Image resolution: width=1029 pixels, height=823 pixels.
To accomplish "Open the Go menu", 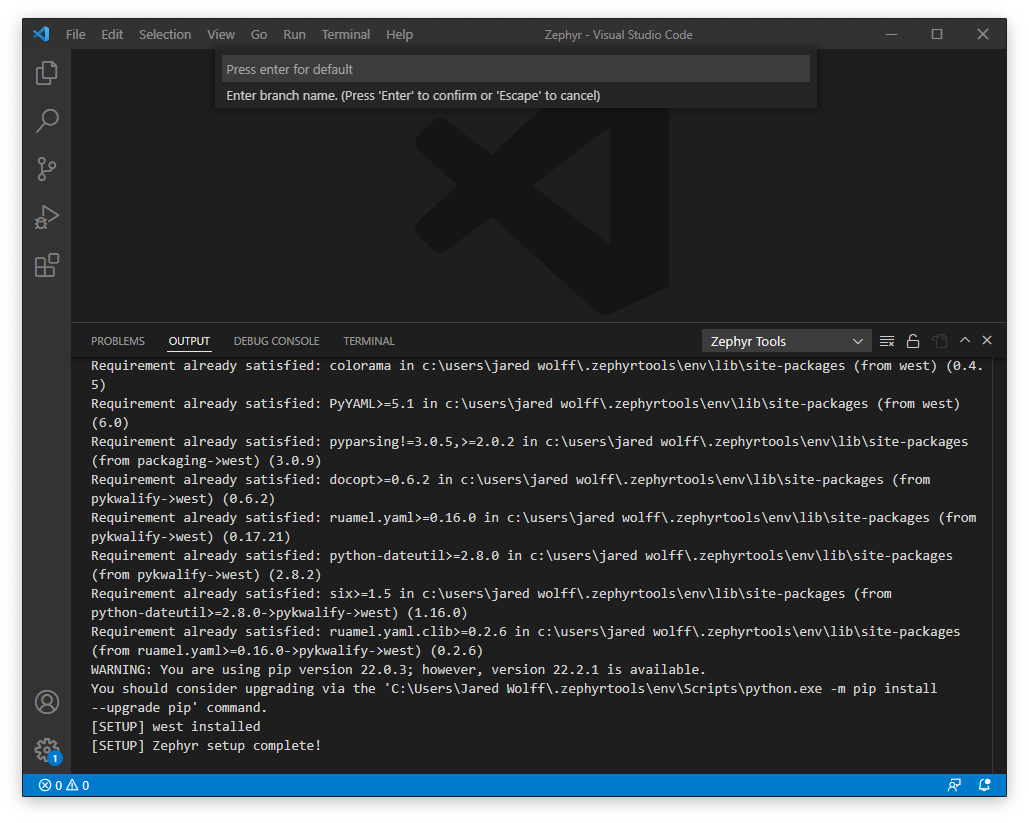I will [x=259, y=35].
